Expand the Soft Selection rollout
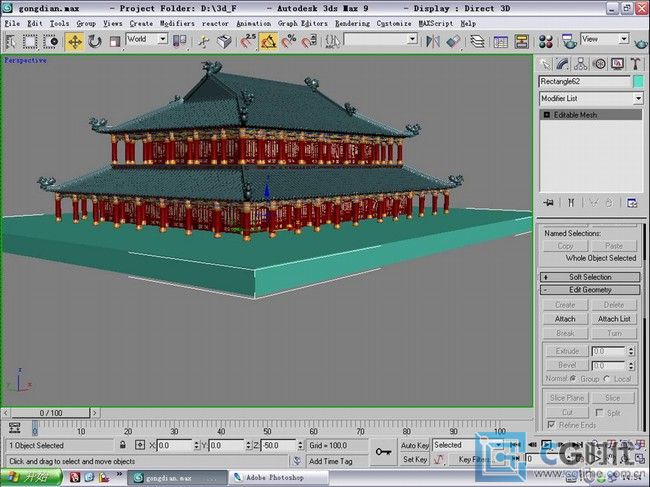The width and height of the screenshot is (650, 487). pos(590,277)
